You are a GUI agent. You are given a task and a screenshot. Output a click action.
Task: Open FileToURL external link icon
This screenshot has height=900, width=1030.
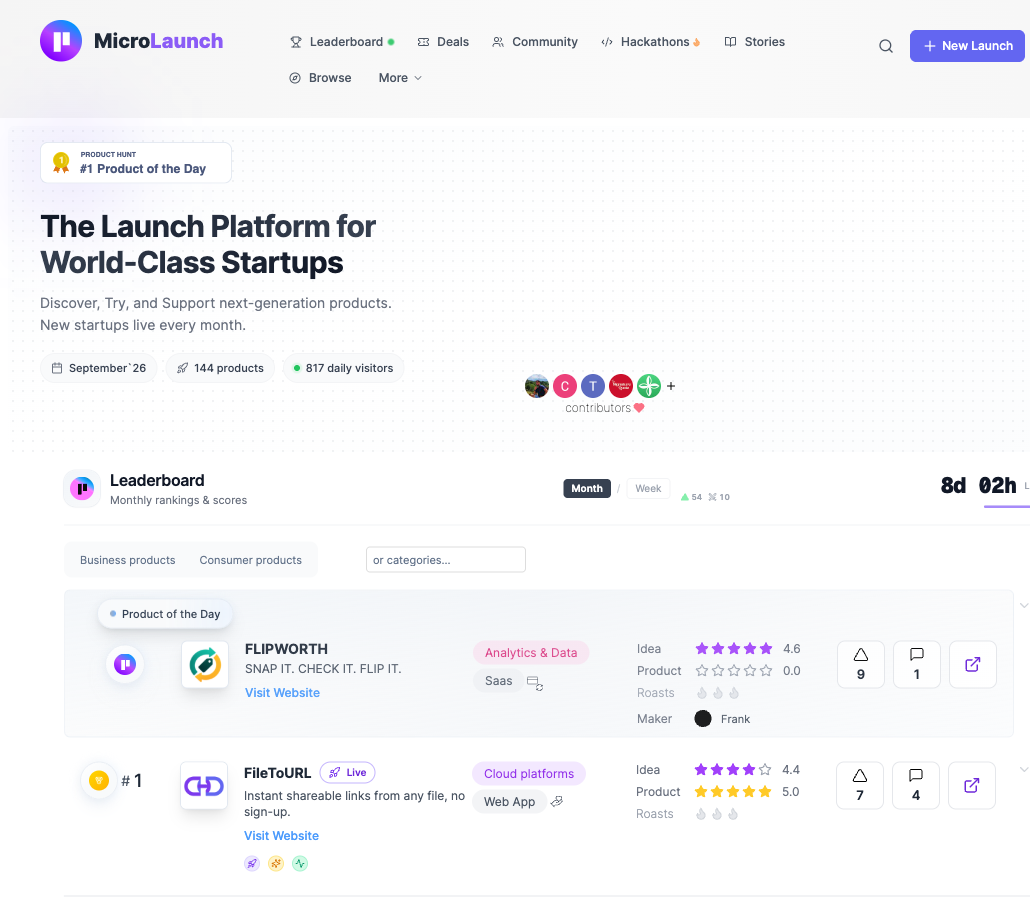972,786
